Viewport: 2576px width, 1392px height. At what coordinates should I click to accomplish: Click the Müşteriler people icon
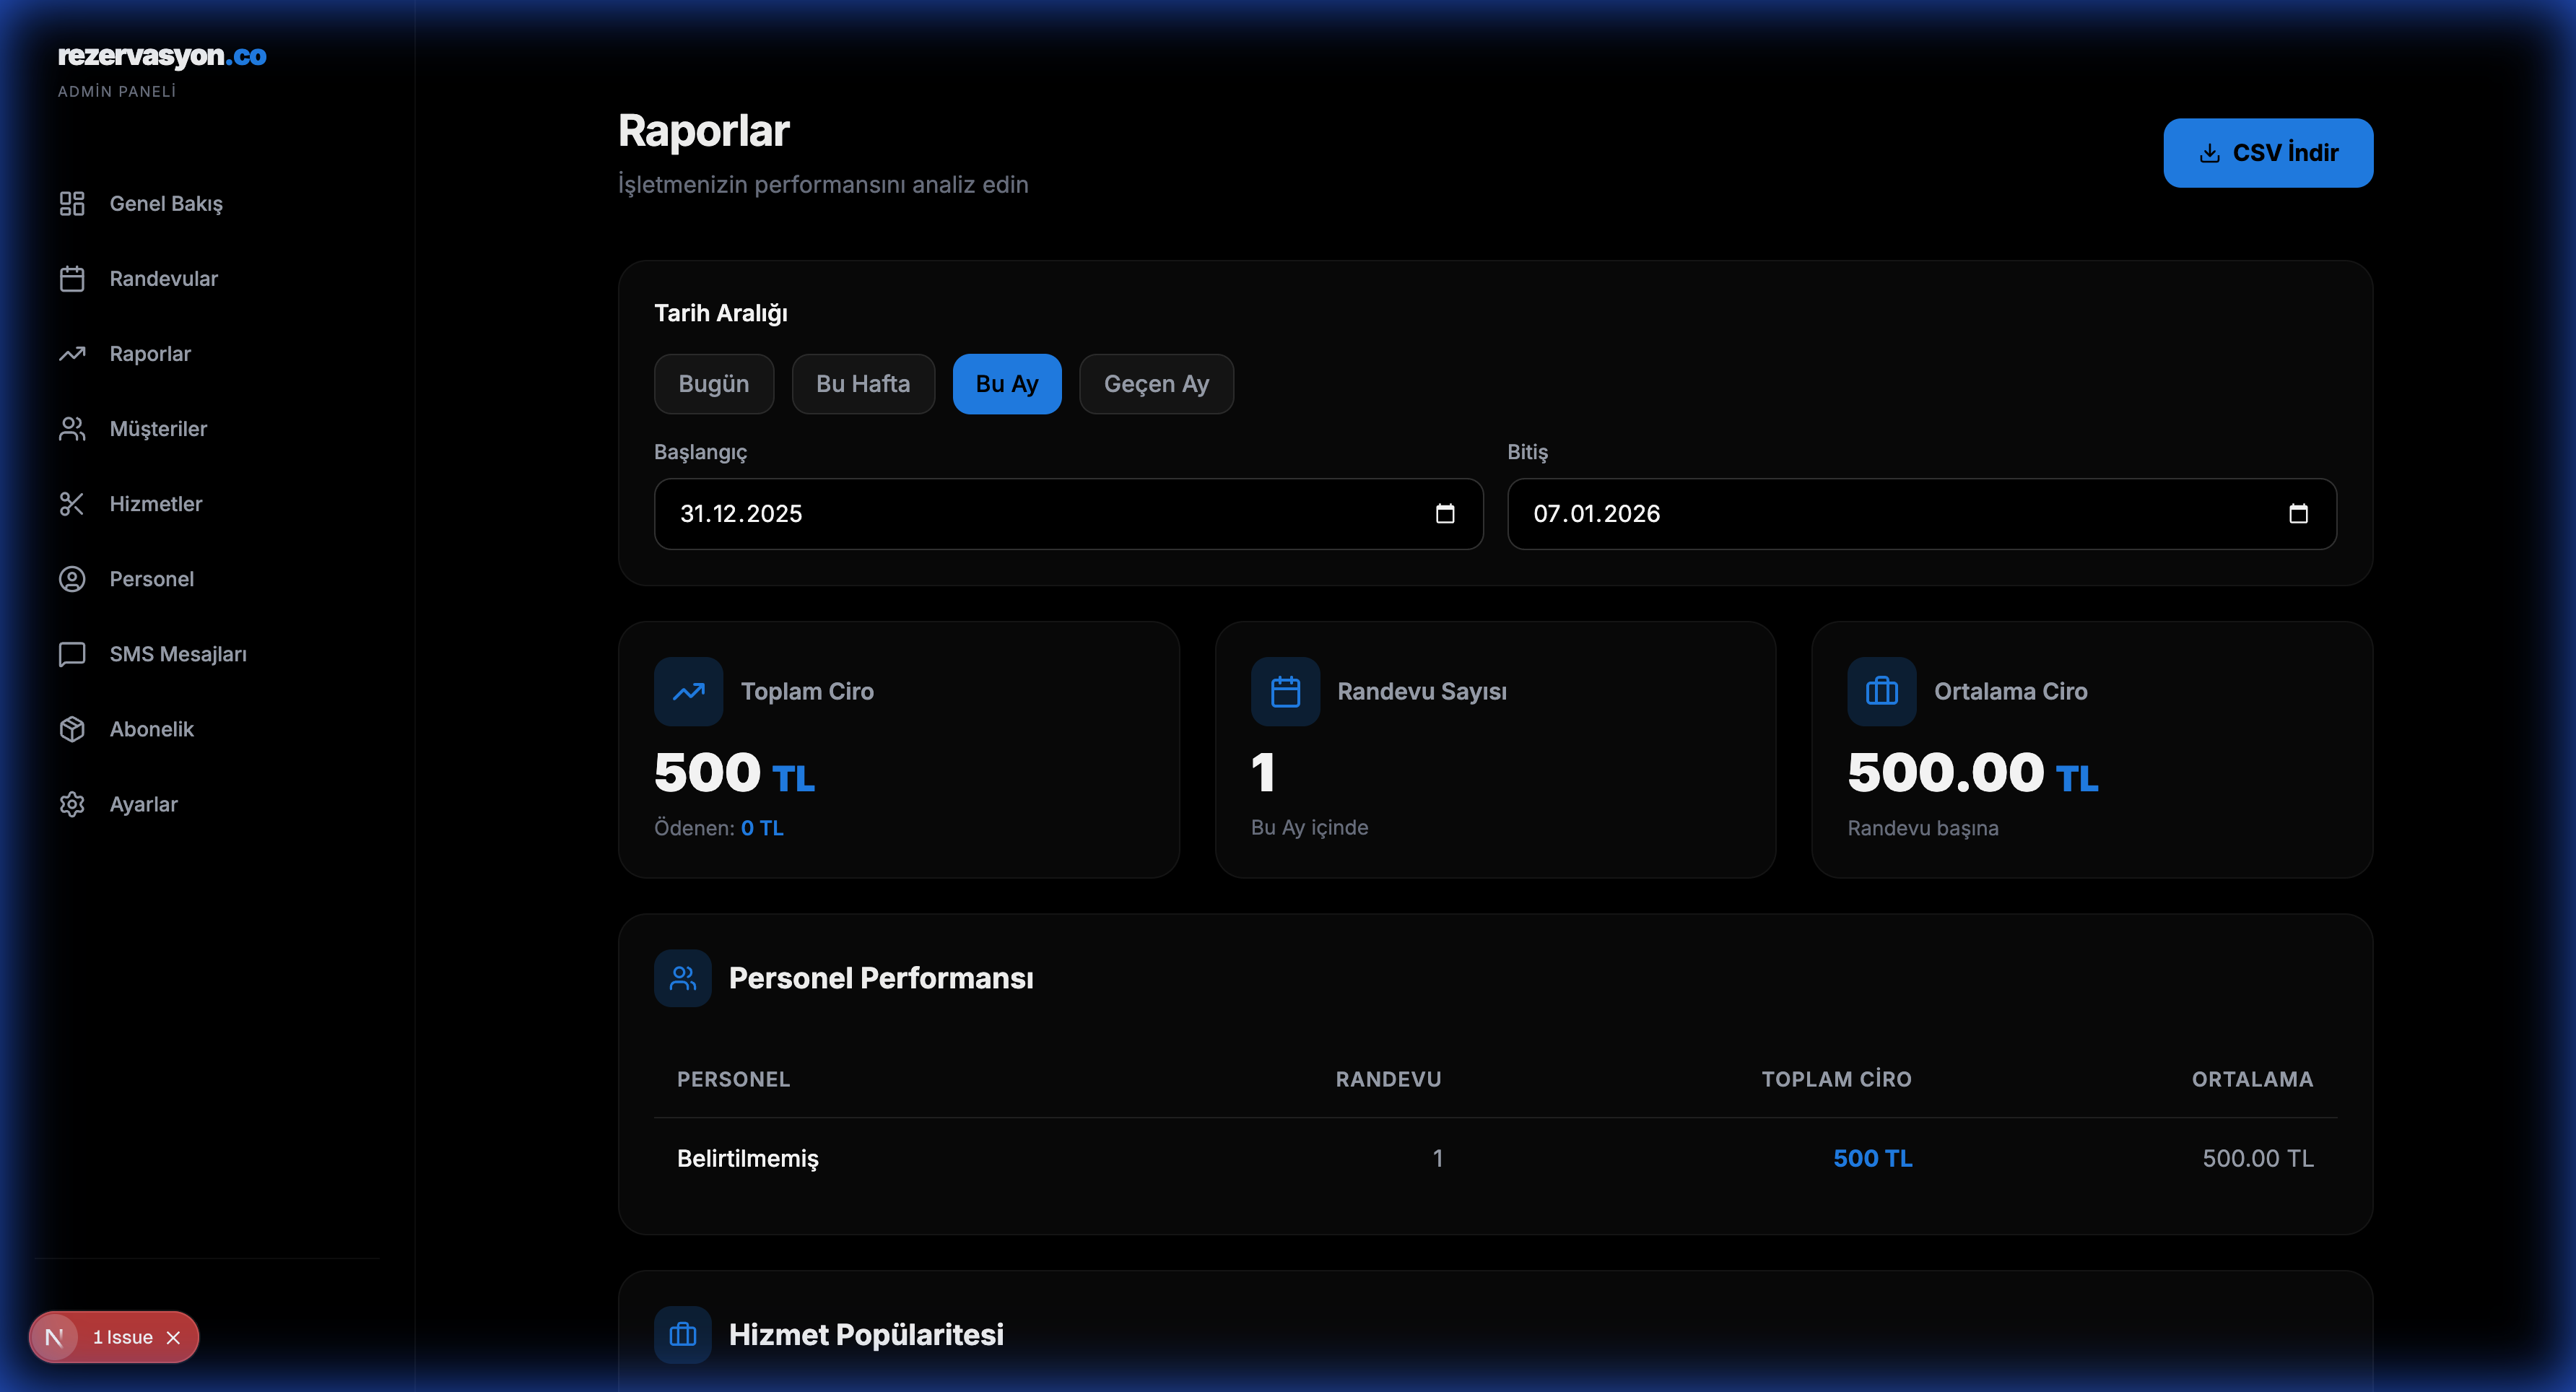pyautogui.click(x=72, y=429)
